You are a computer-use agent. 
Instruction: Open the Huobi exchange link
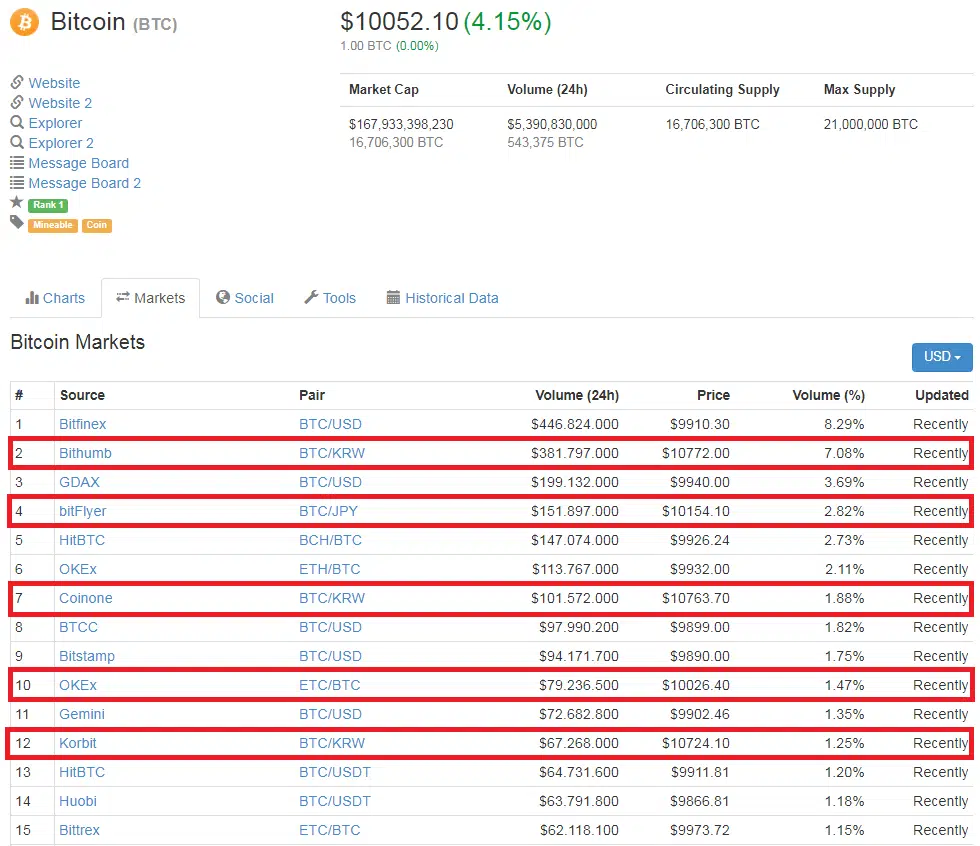[x=78, y=801]
